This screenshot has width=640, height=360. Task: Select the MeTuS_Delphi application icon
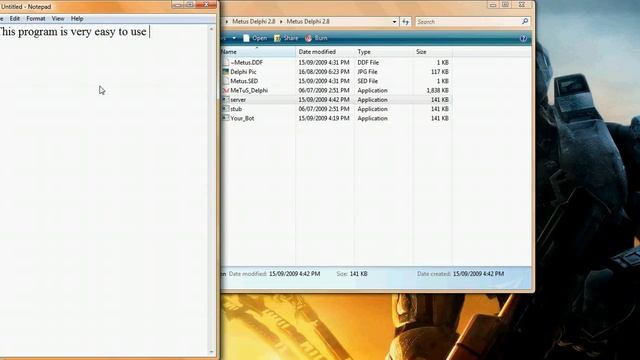coord(226,90)
